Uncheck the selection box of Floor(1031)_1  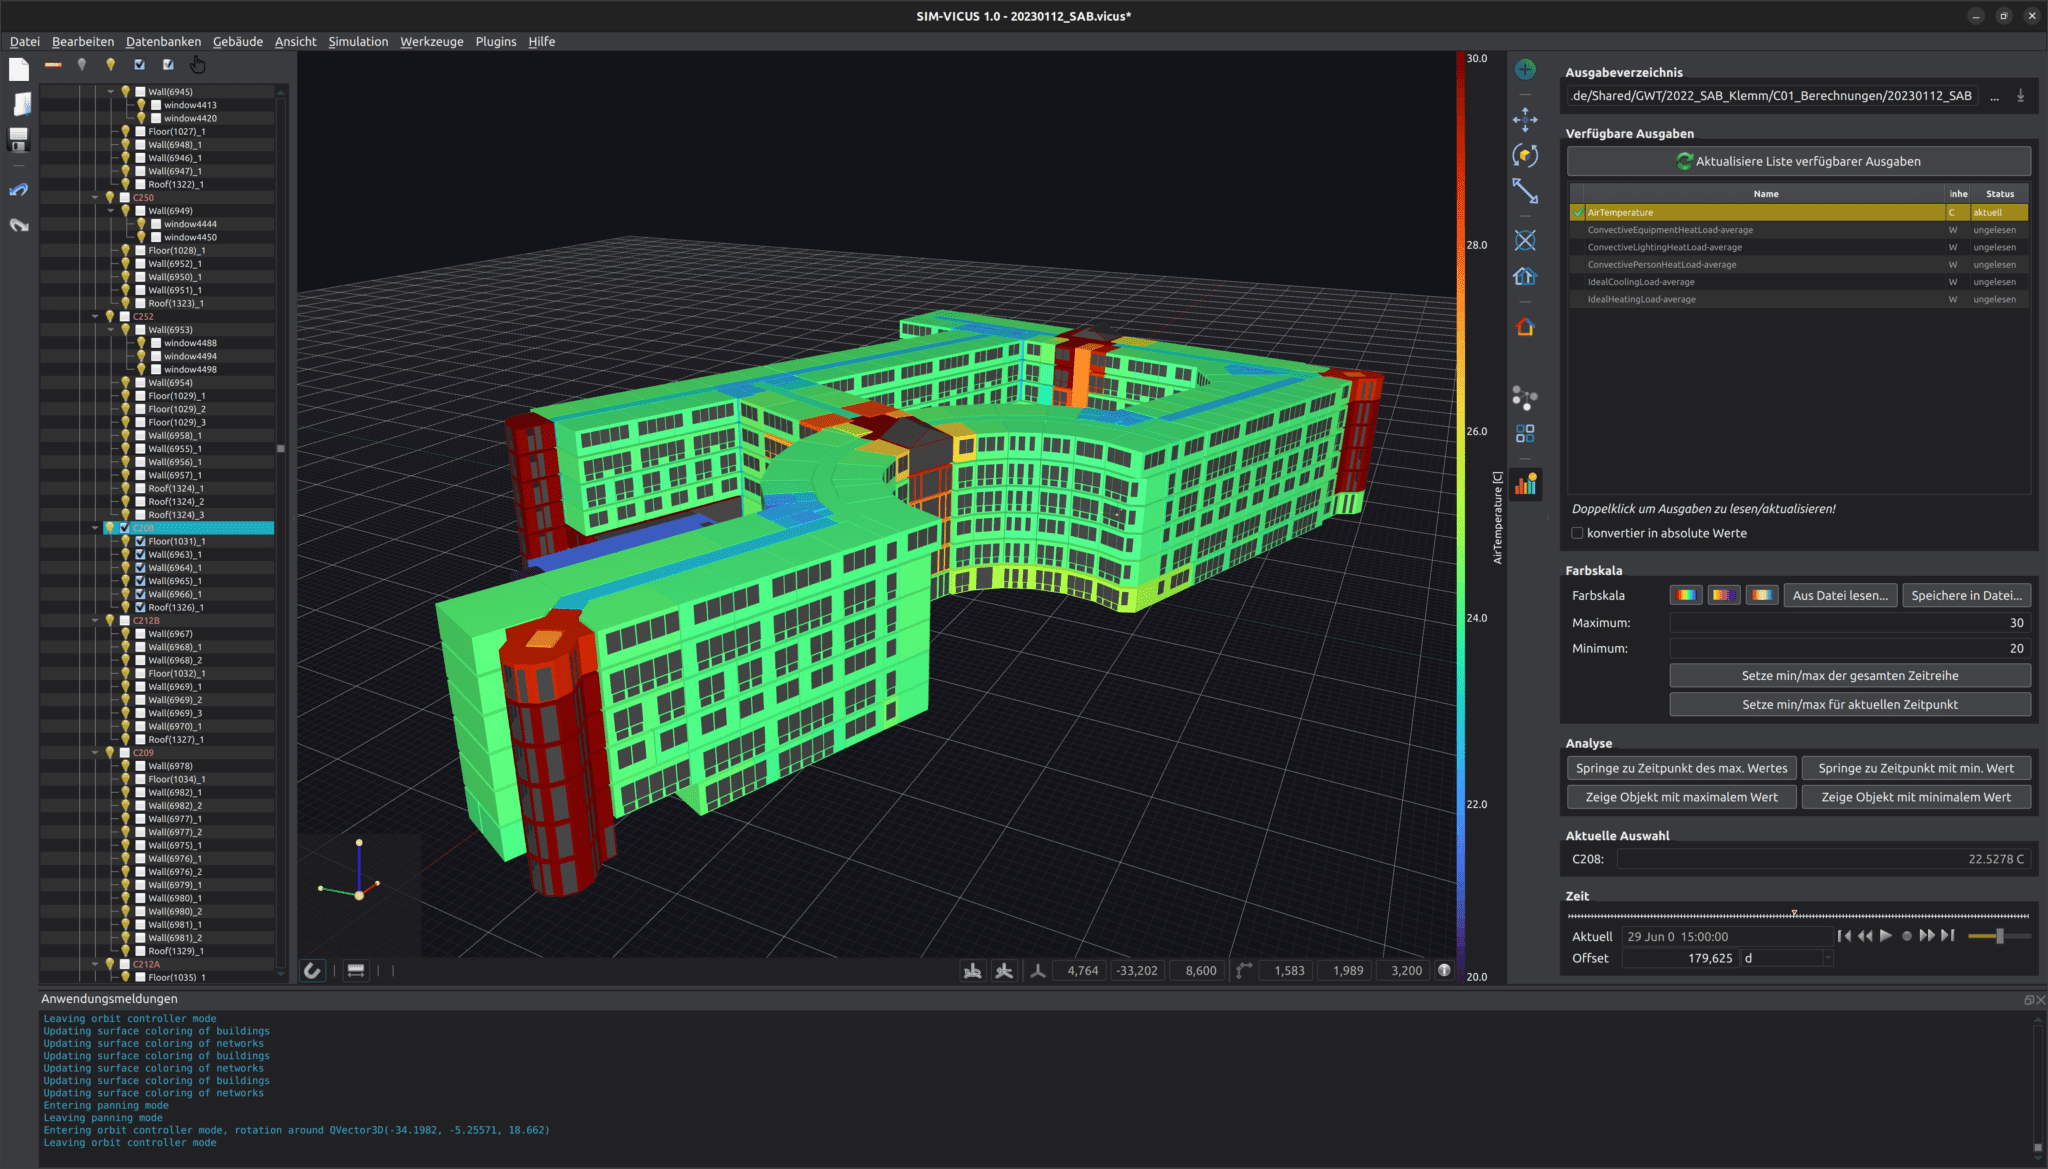[141, 541]
